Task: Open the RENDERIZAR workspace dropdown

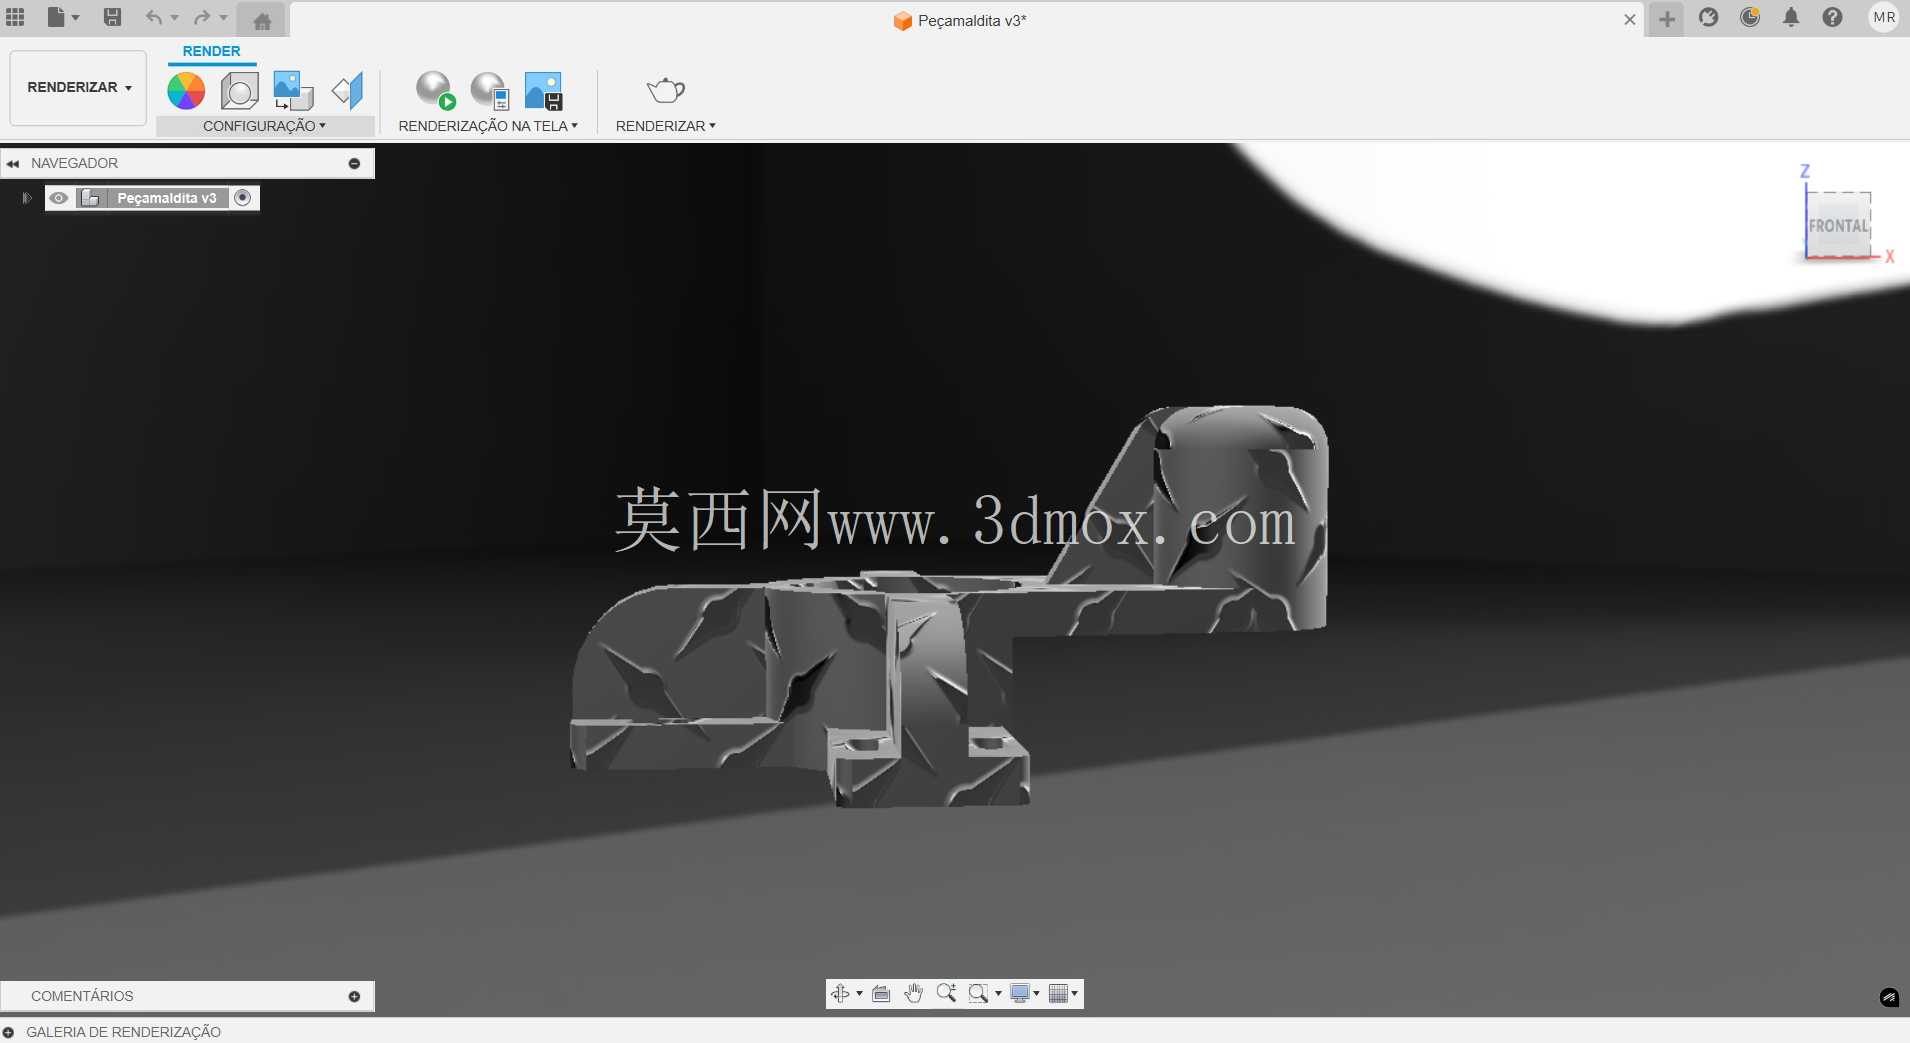Action: point(79,88)
